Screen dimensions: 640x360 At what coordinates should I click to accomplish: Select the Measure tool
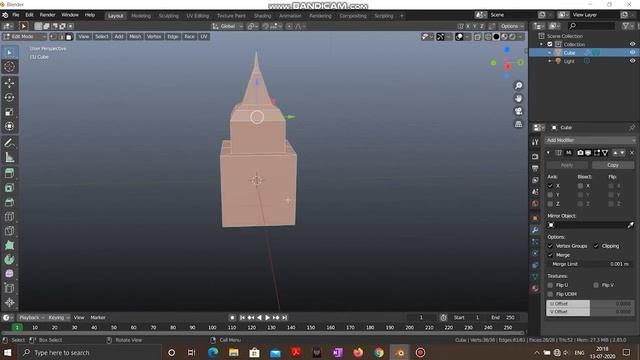(9, 157)
